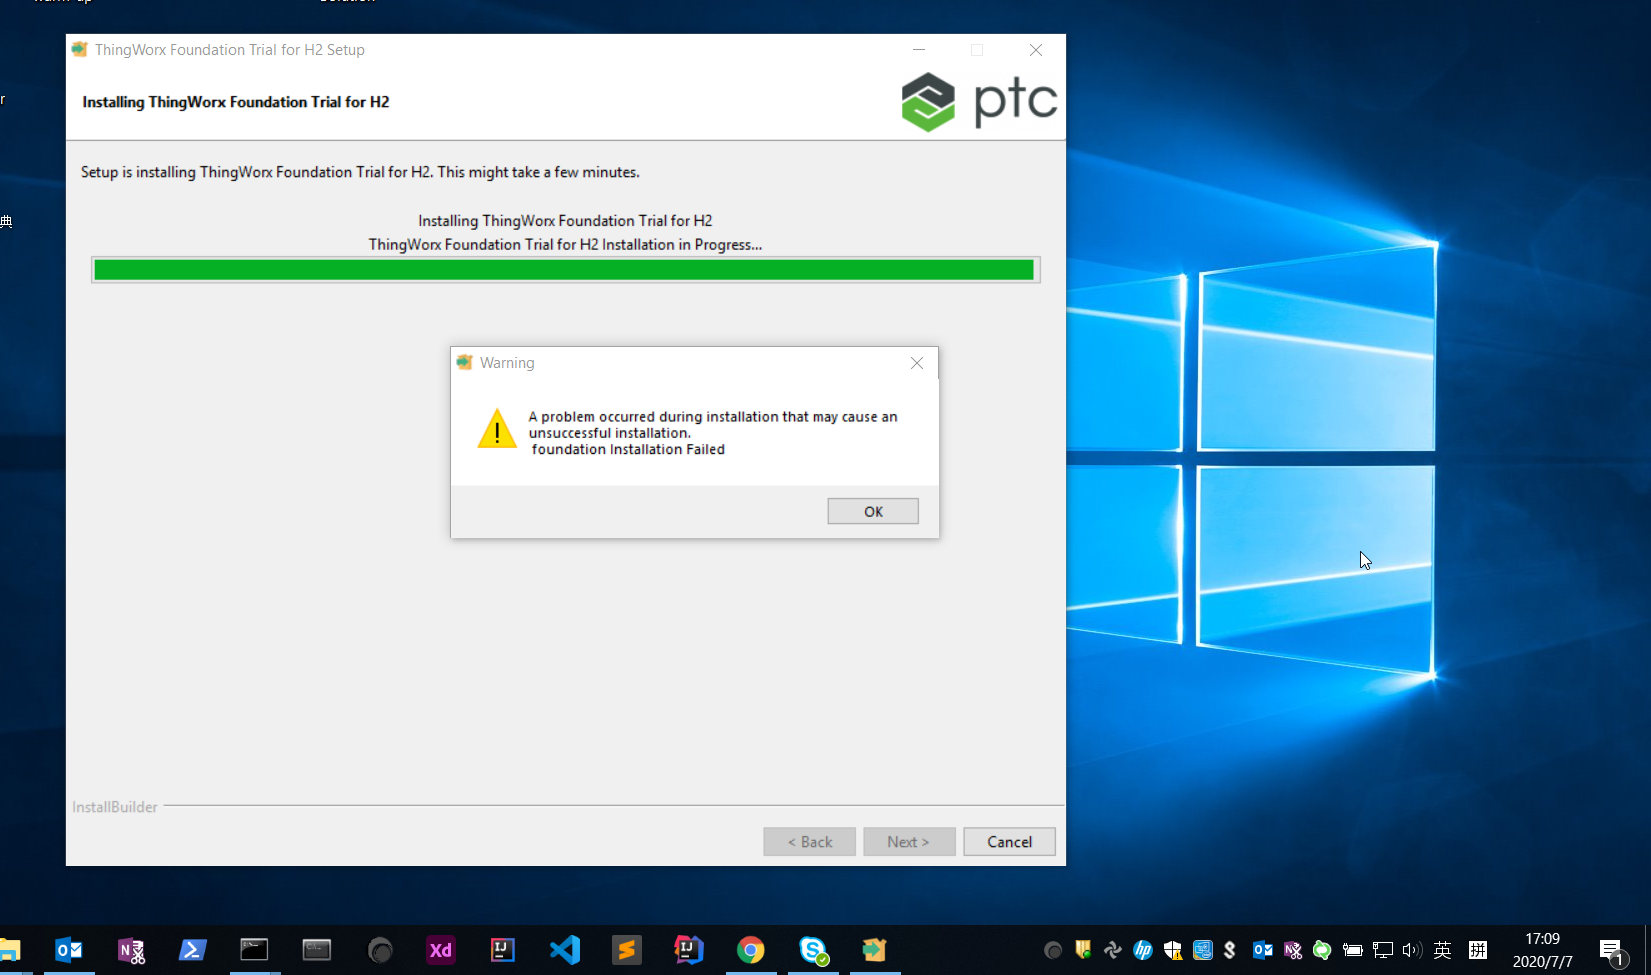Switch input method via the 英 tray indicator
This screenshot has height=975, width=1651.
click(1443, 950)
